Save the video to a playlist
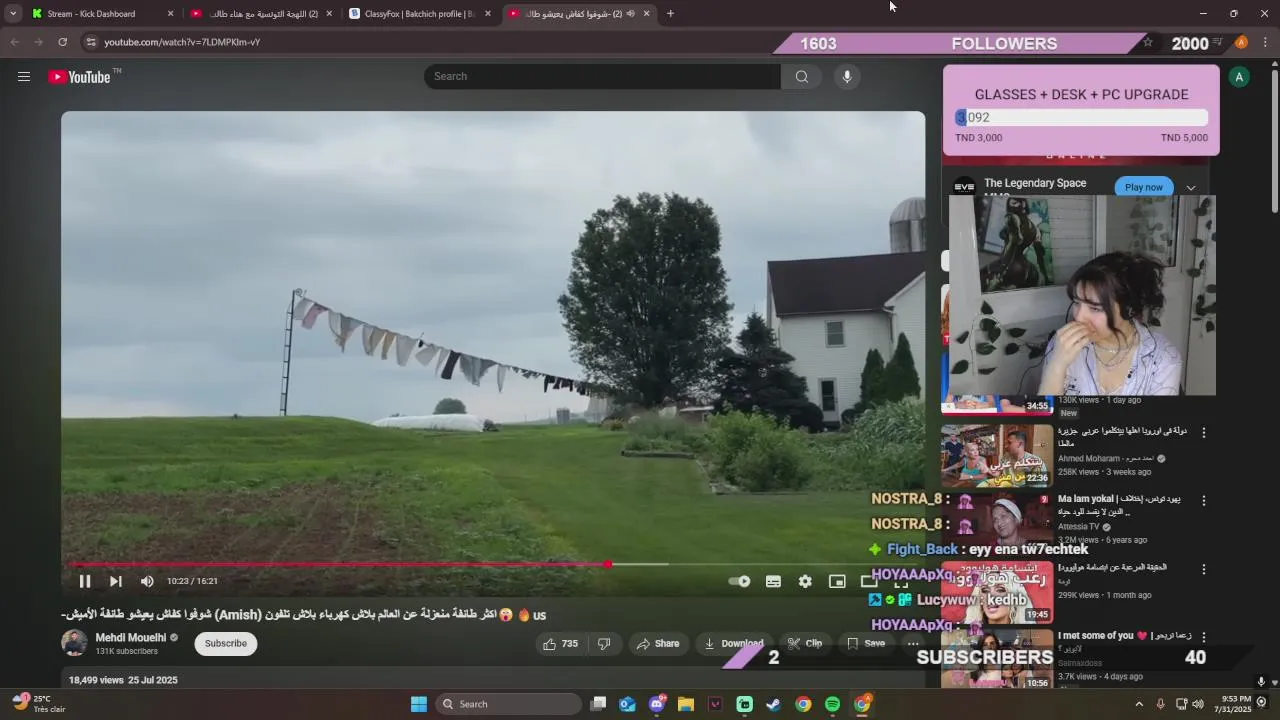Screen dimensions: 1280x720 coord(865,644)
